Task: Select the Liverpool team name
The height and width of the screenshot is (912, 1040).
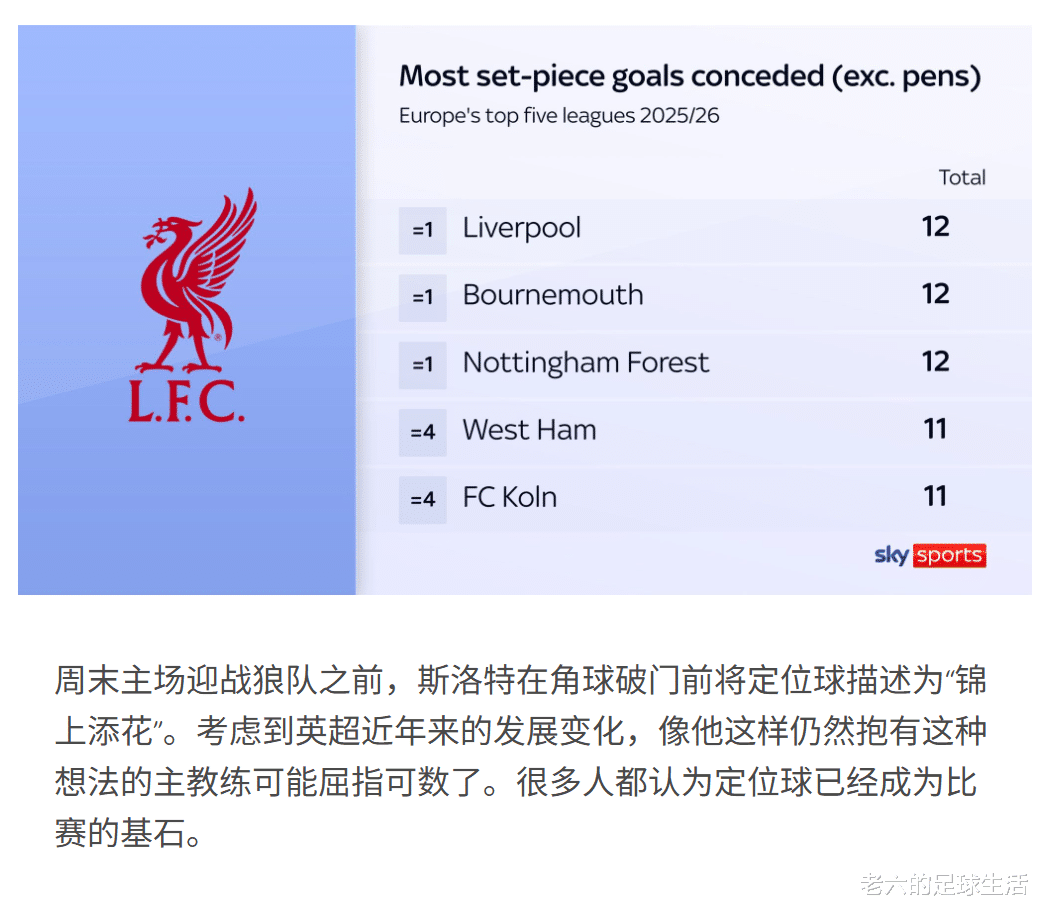Action: [521, 228]
